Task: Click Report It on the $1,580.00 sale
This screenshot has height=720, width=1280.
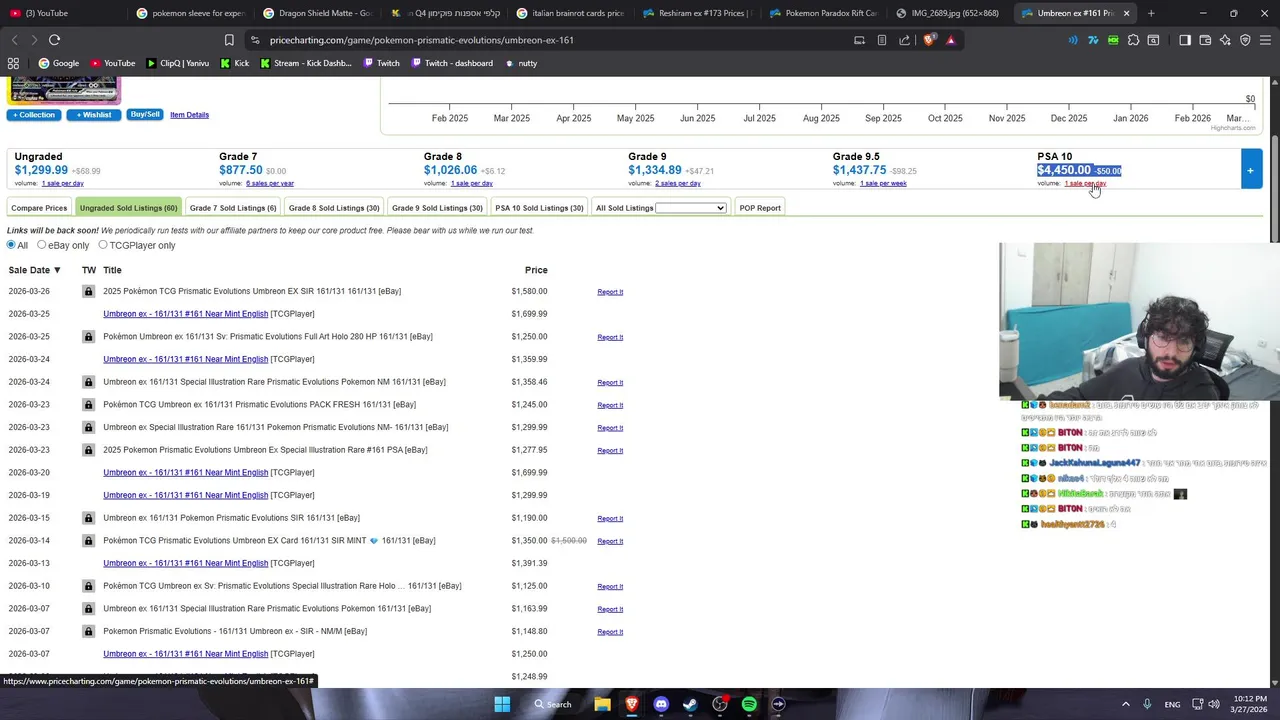Action: coord(610,292)
